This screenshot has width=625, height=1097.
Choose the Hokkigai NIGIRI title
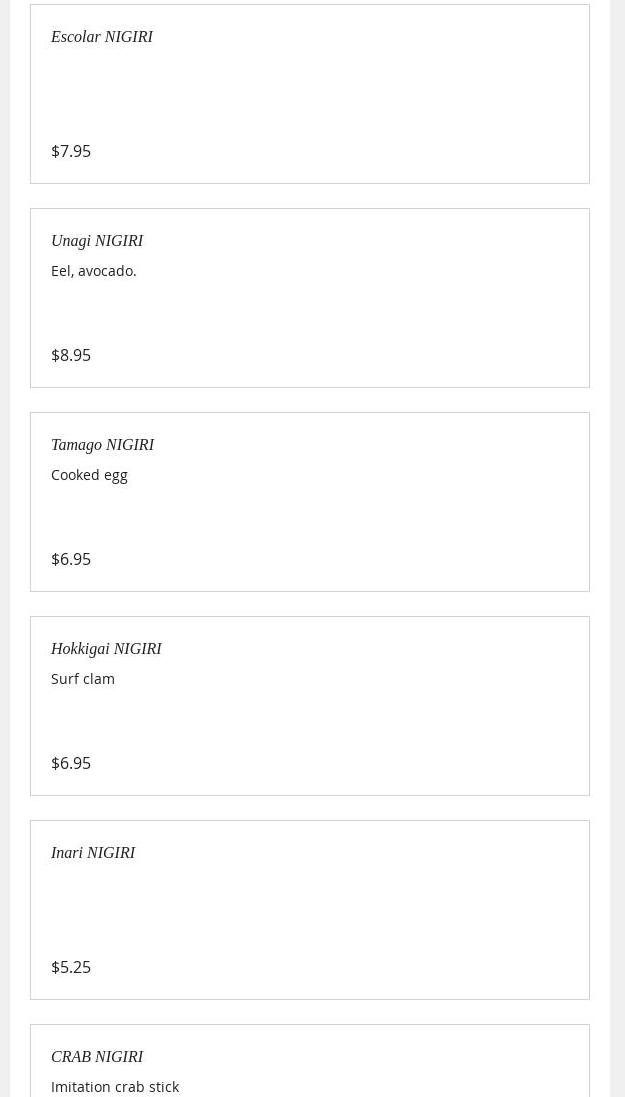coord(106,649)
